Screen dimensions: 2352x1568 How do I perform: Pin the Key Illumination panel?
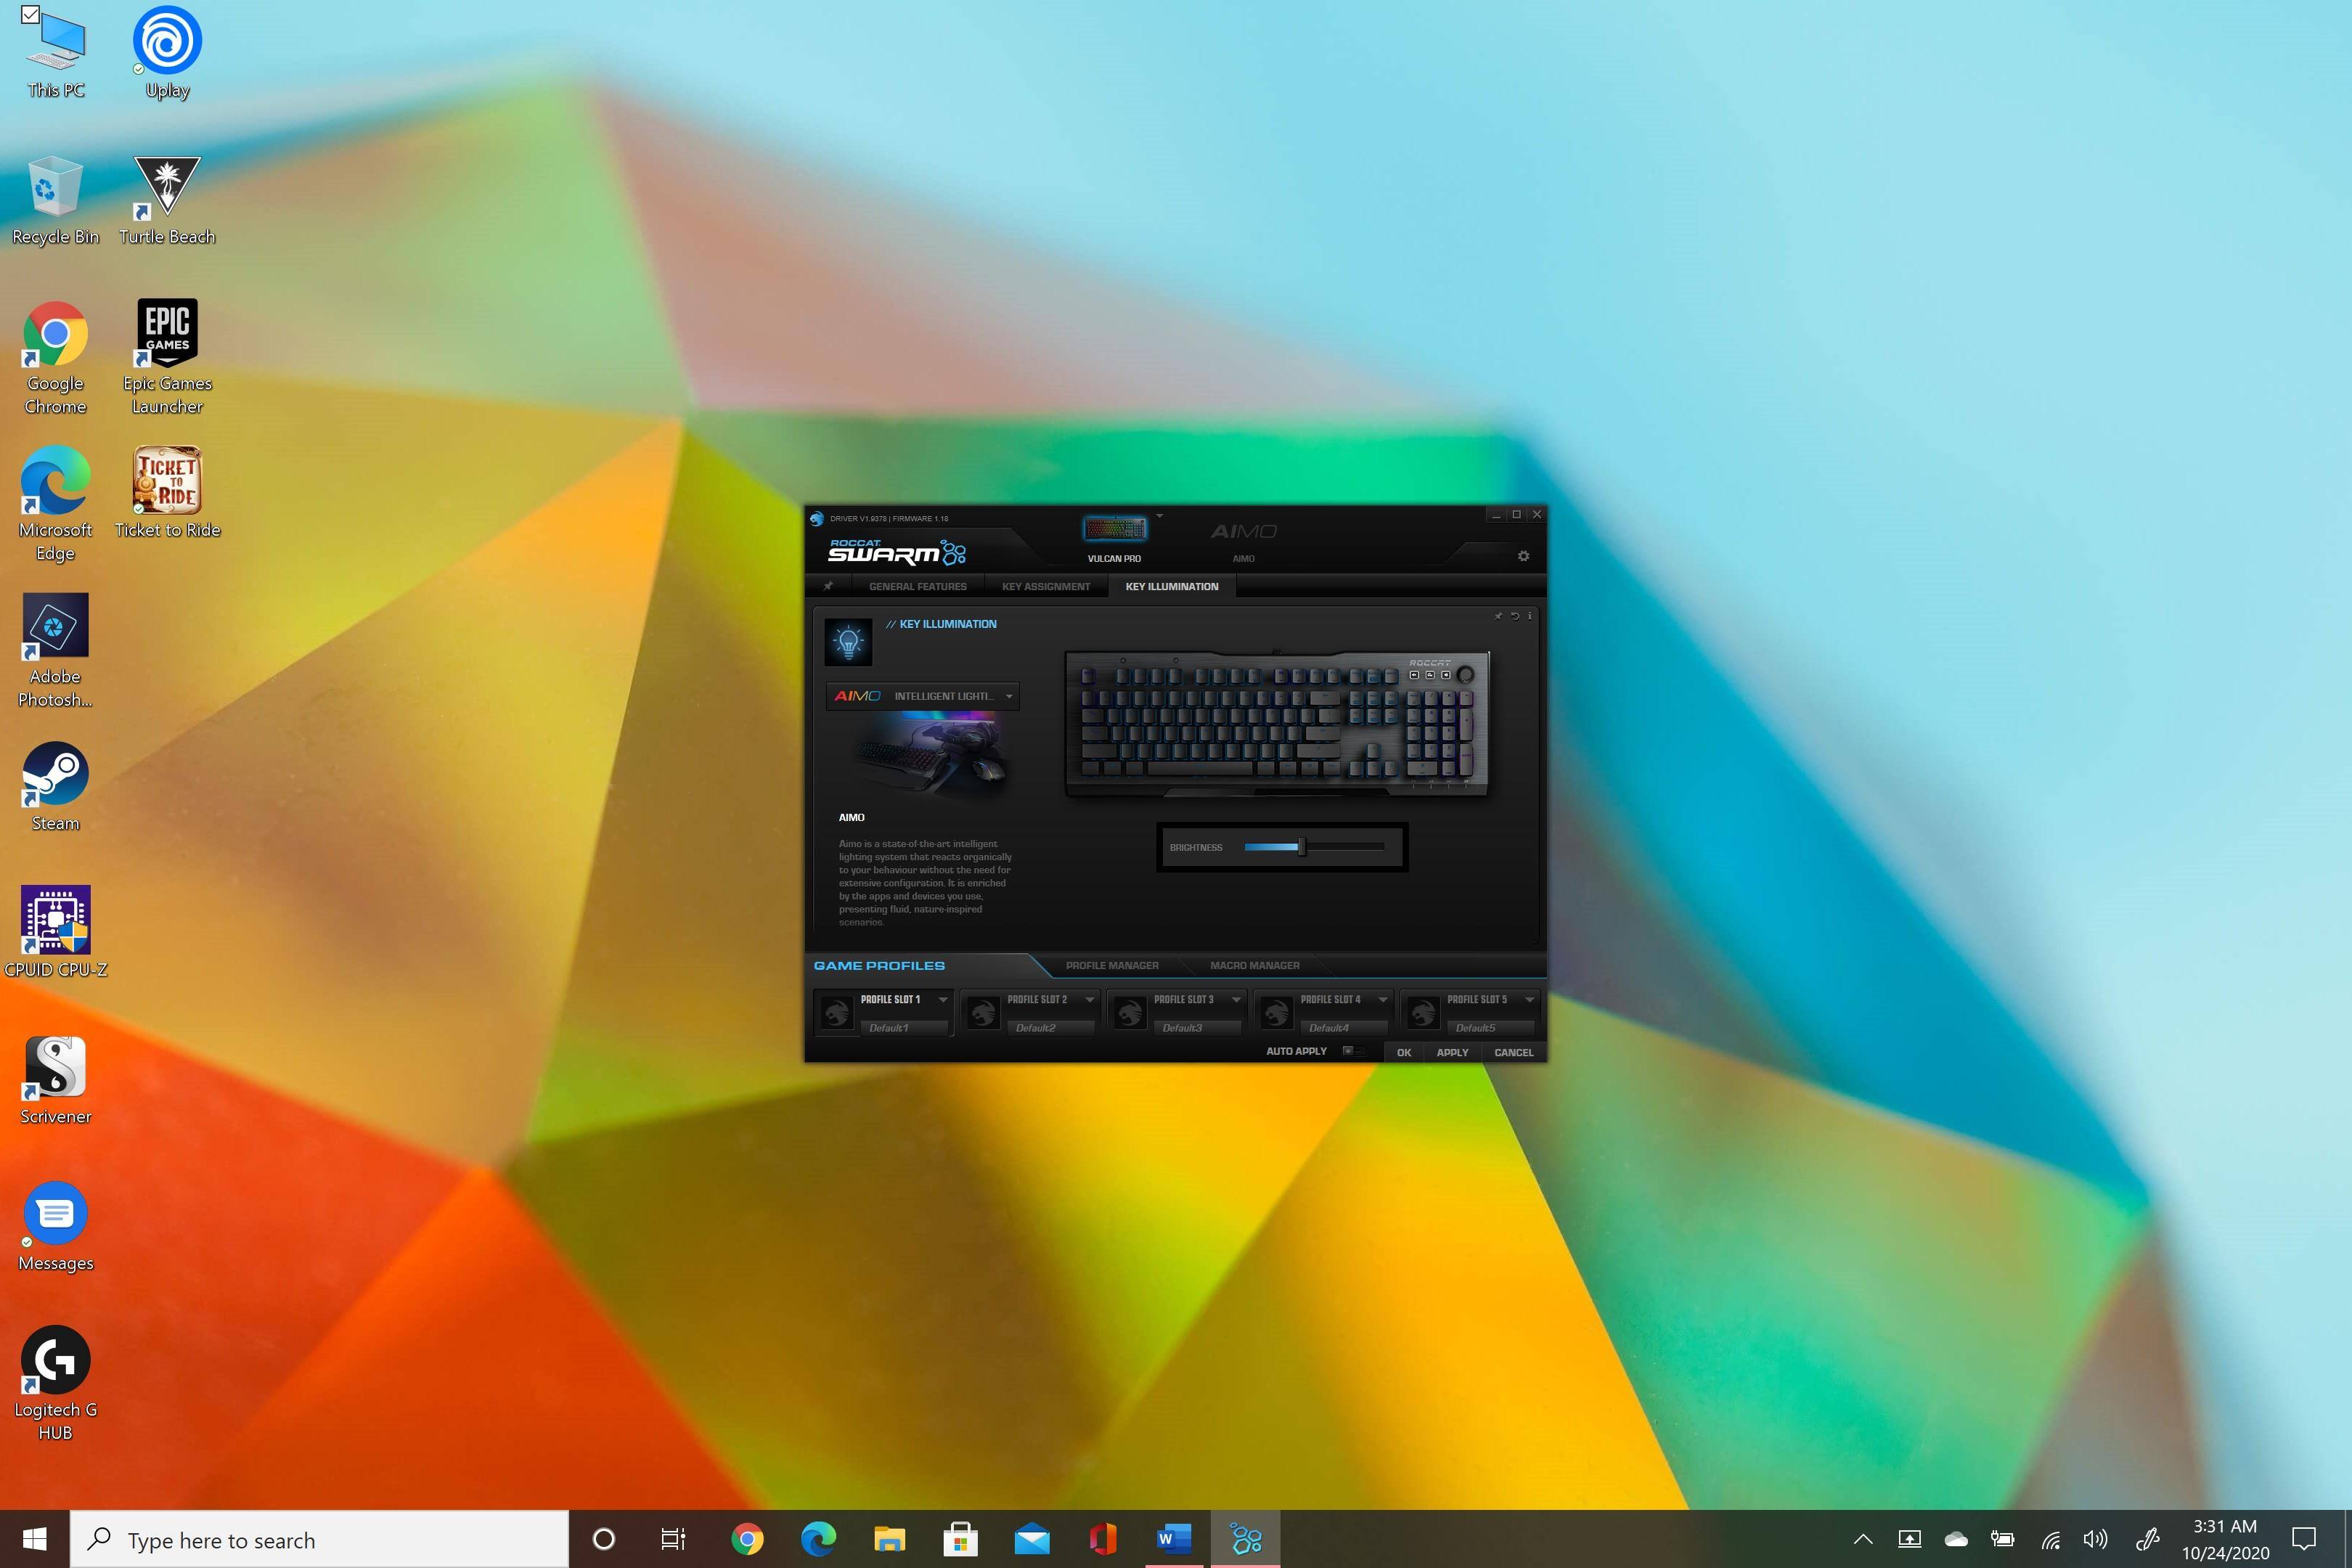pos(1499,617)
